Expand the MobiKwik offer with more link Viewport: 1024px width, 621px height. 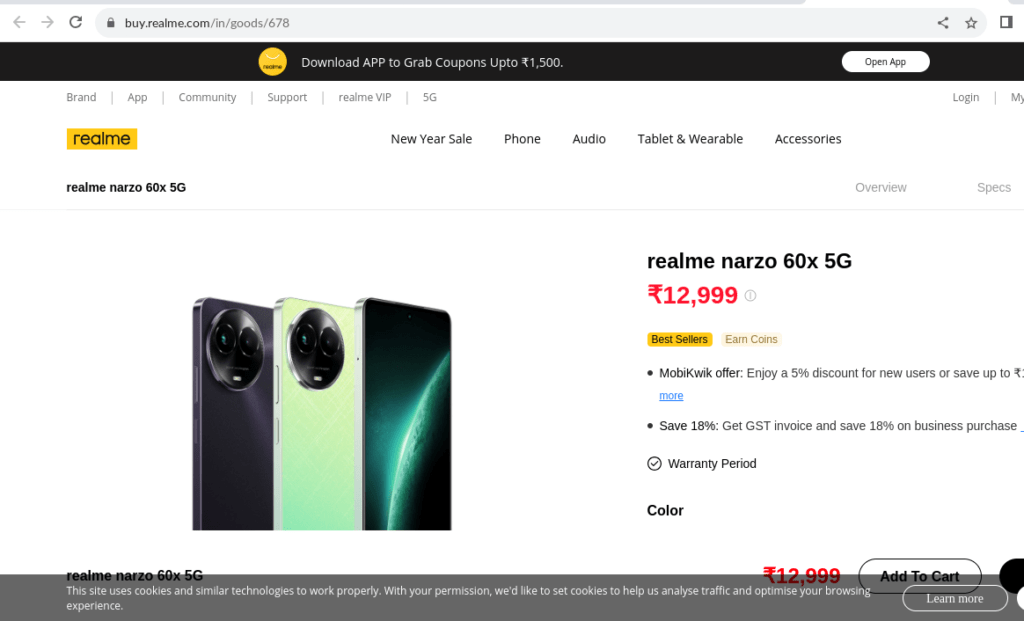[x=671, y=396]
